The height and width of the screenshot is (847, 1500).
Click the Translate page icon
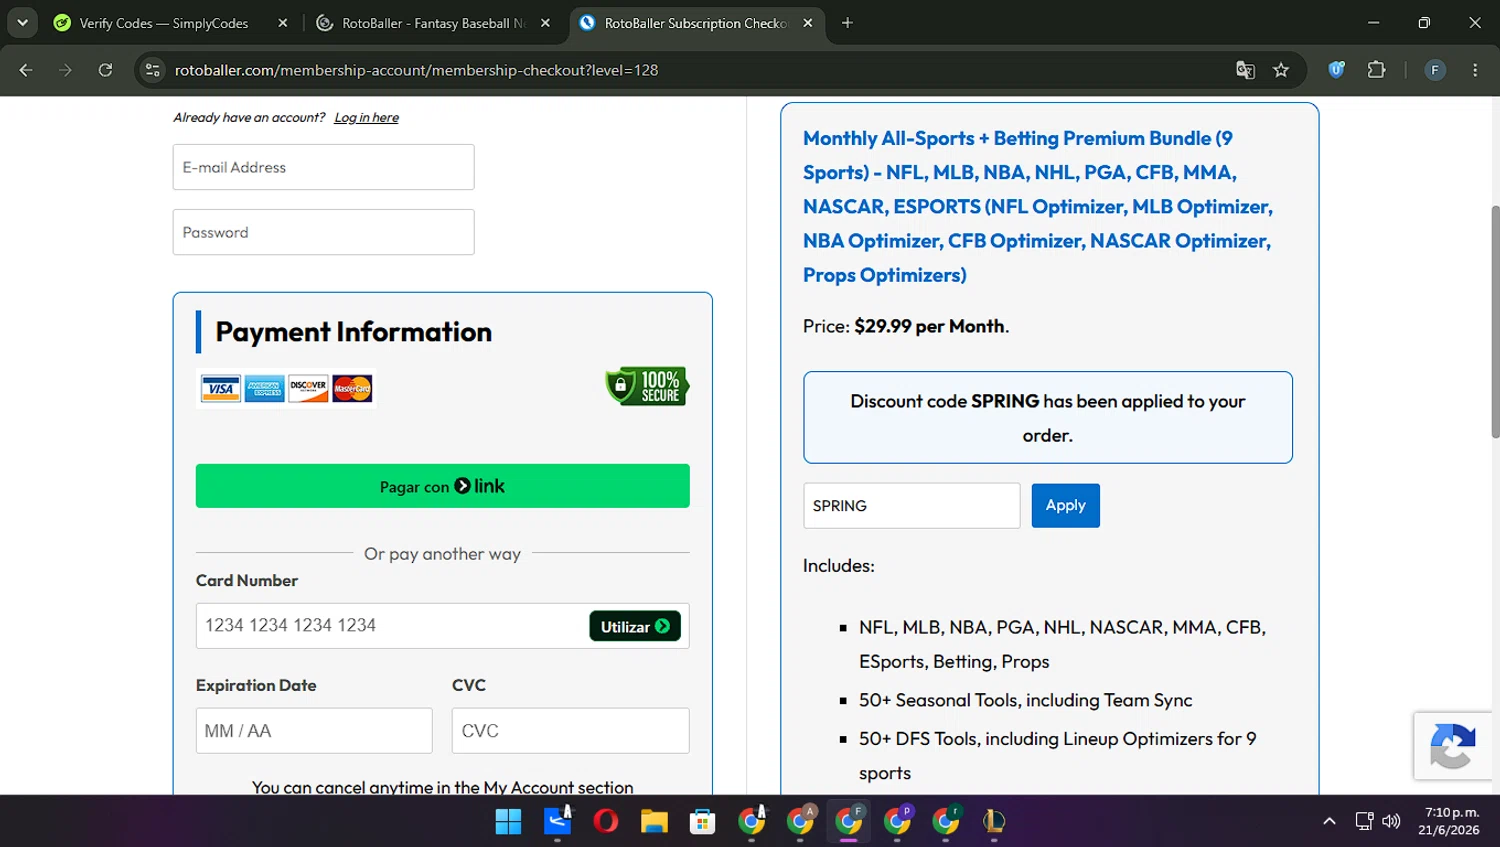tap(1245, 70)
